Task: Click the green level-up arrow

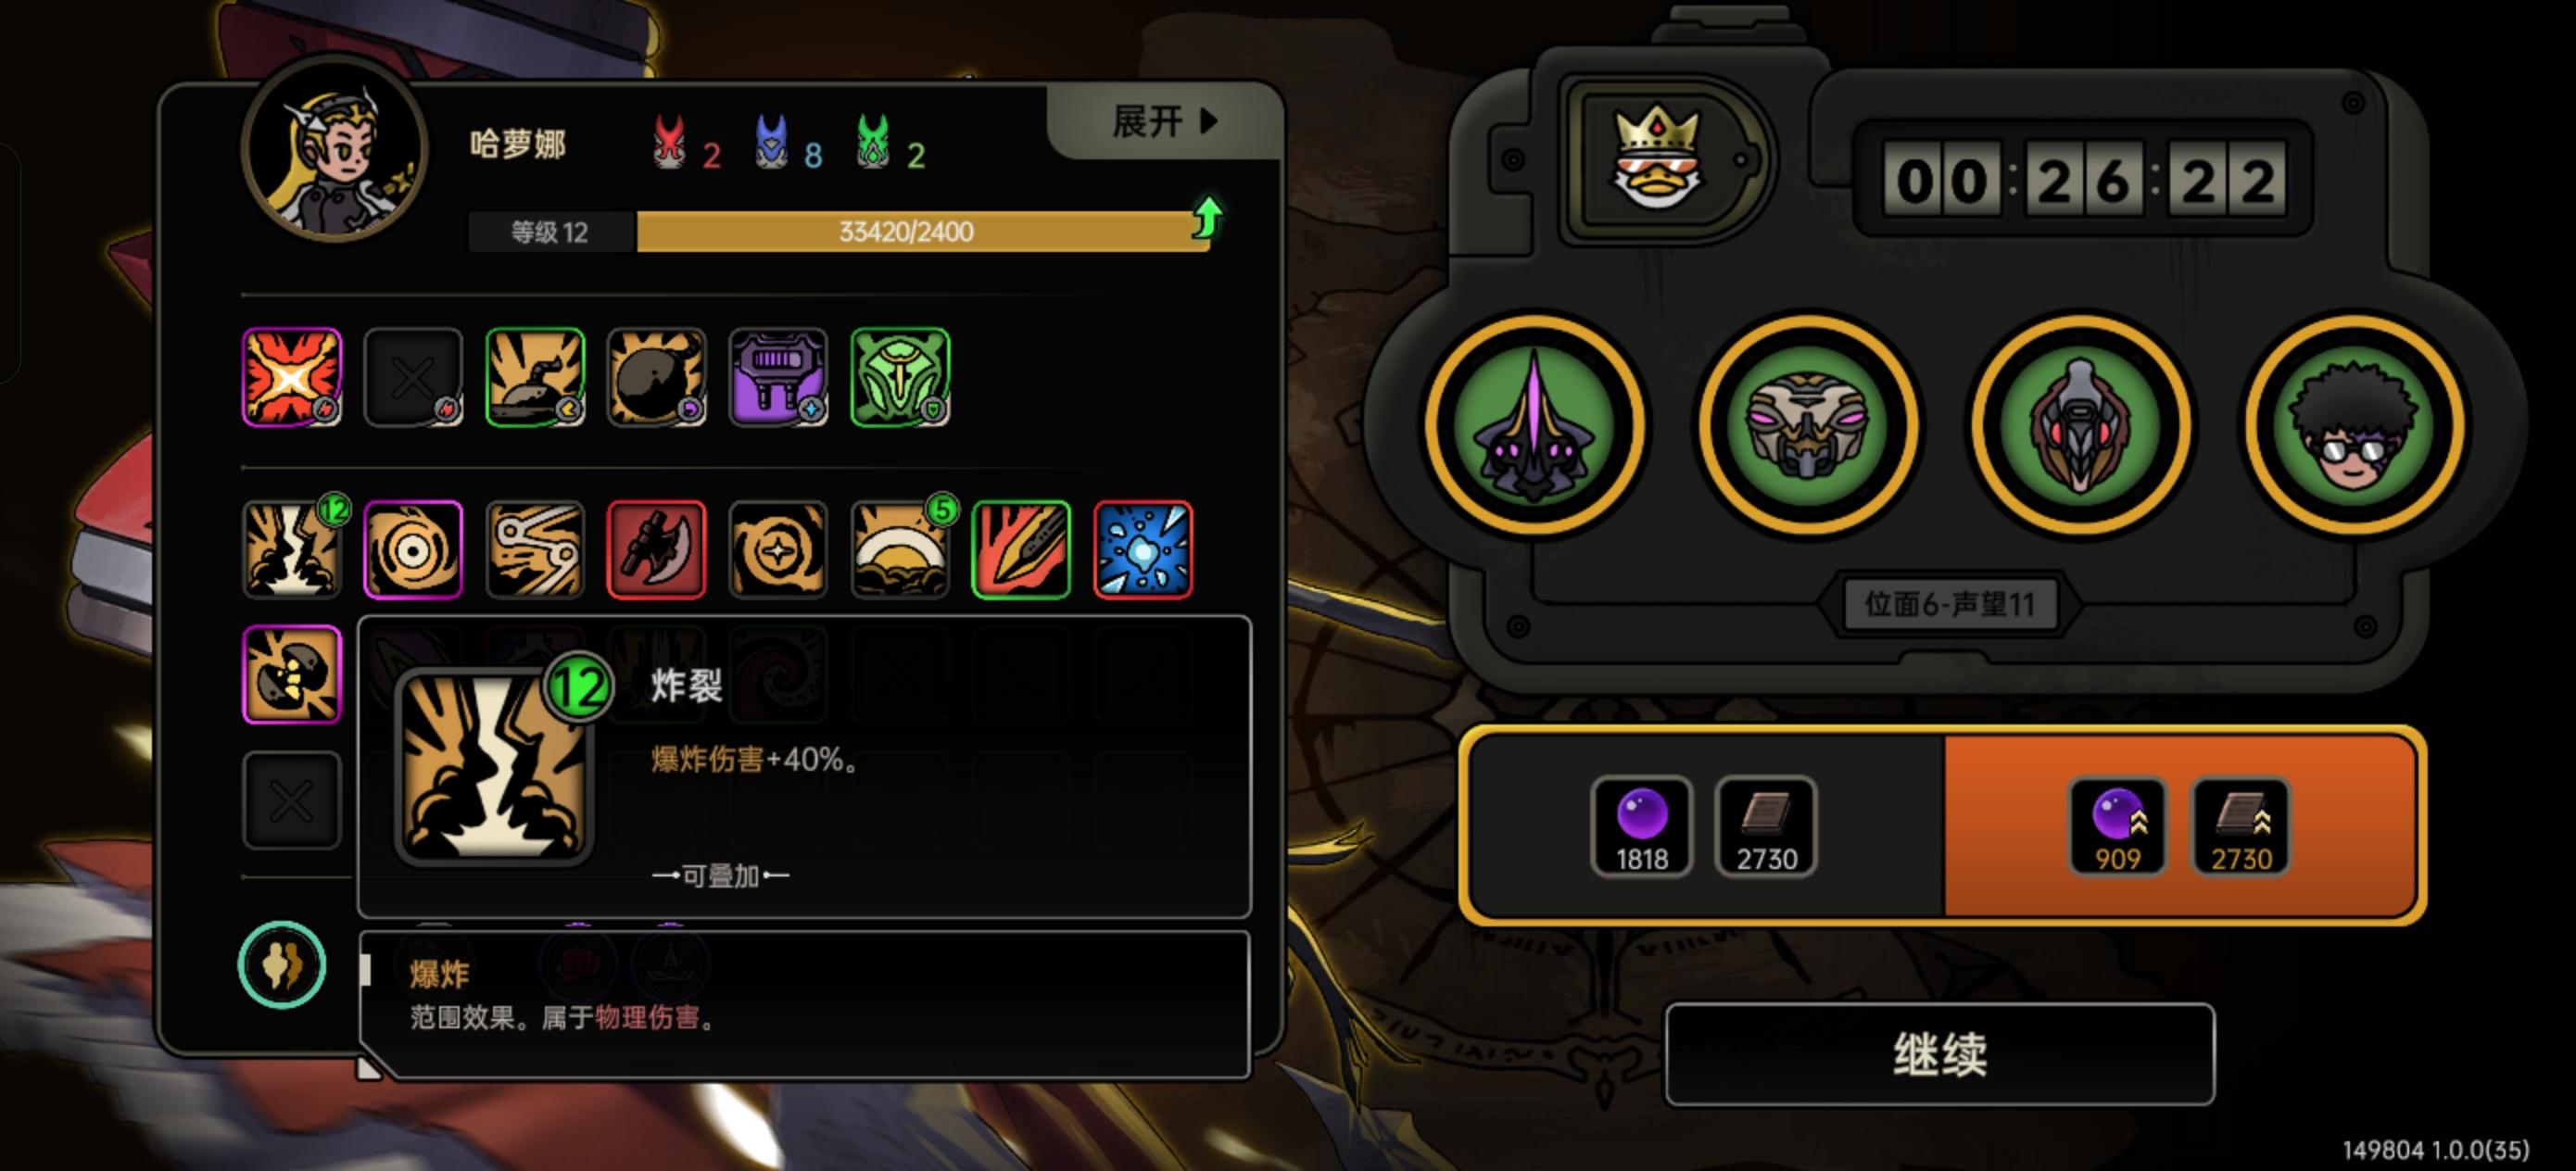Action: pyautogui.click(x=1208, y=216)
